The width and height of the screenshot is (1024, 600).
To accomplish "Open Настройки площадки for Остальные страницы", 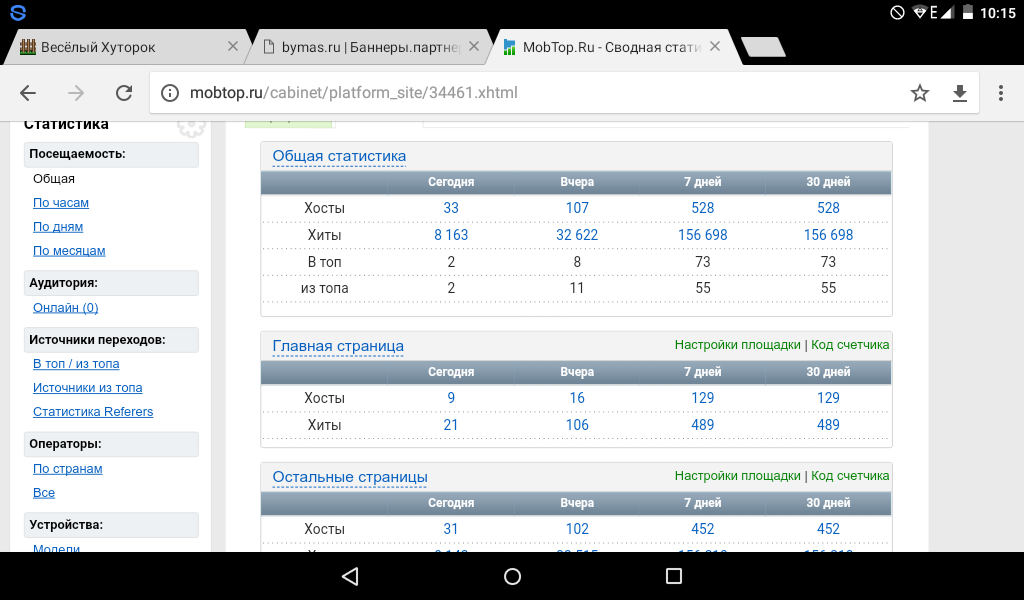I will coord(737,476).
